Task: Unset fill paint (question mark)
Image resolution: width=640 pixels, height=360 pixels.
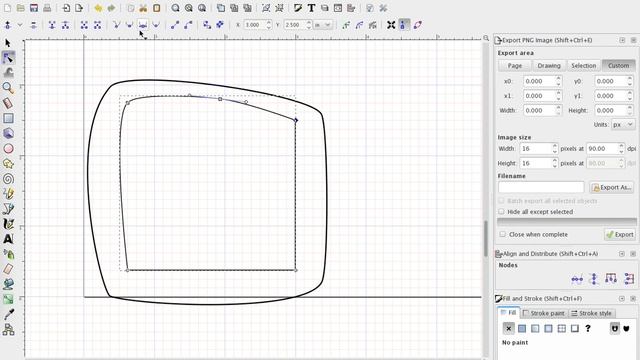Action: point(588,328)
